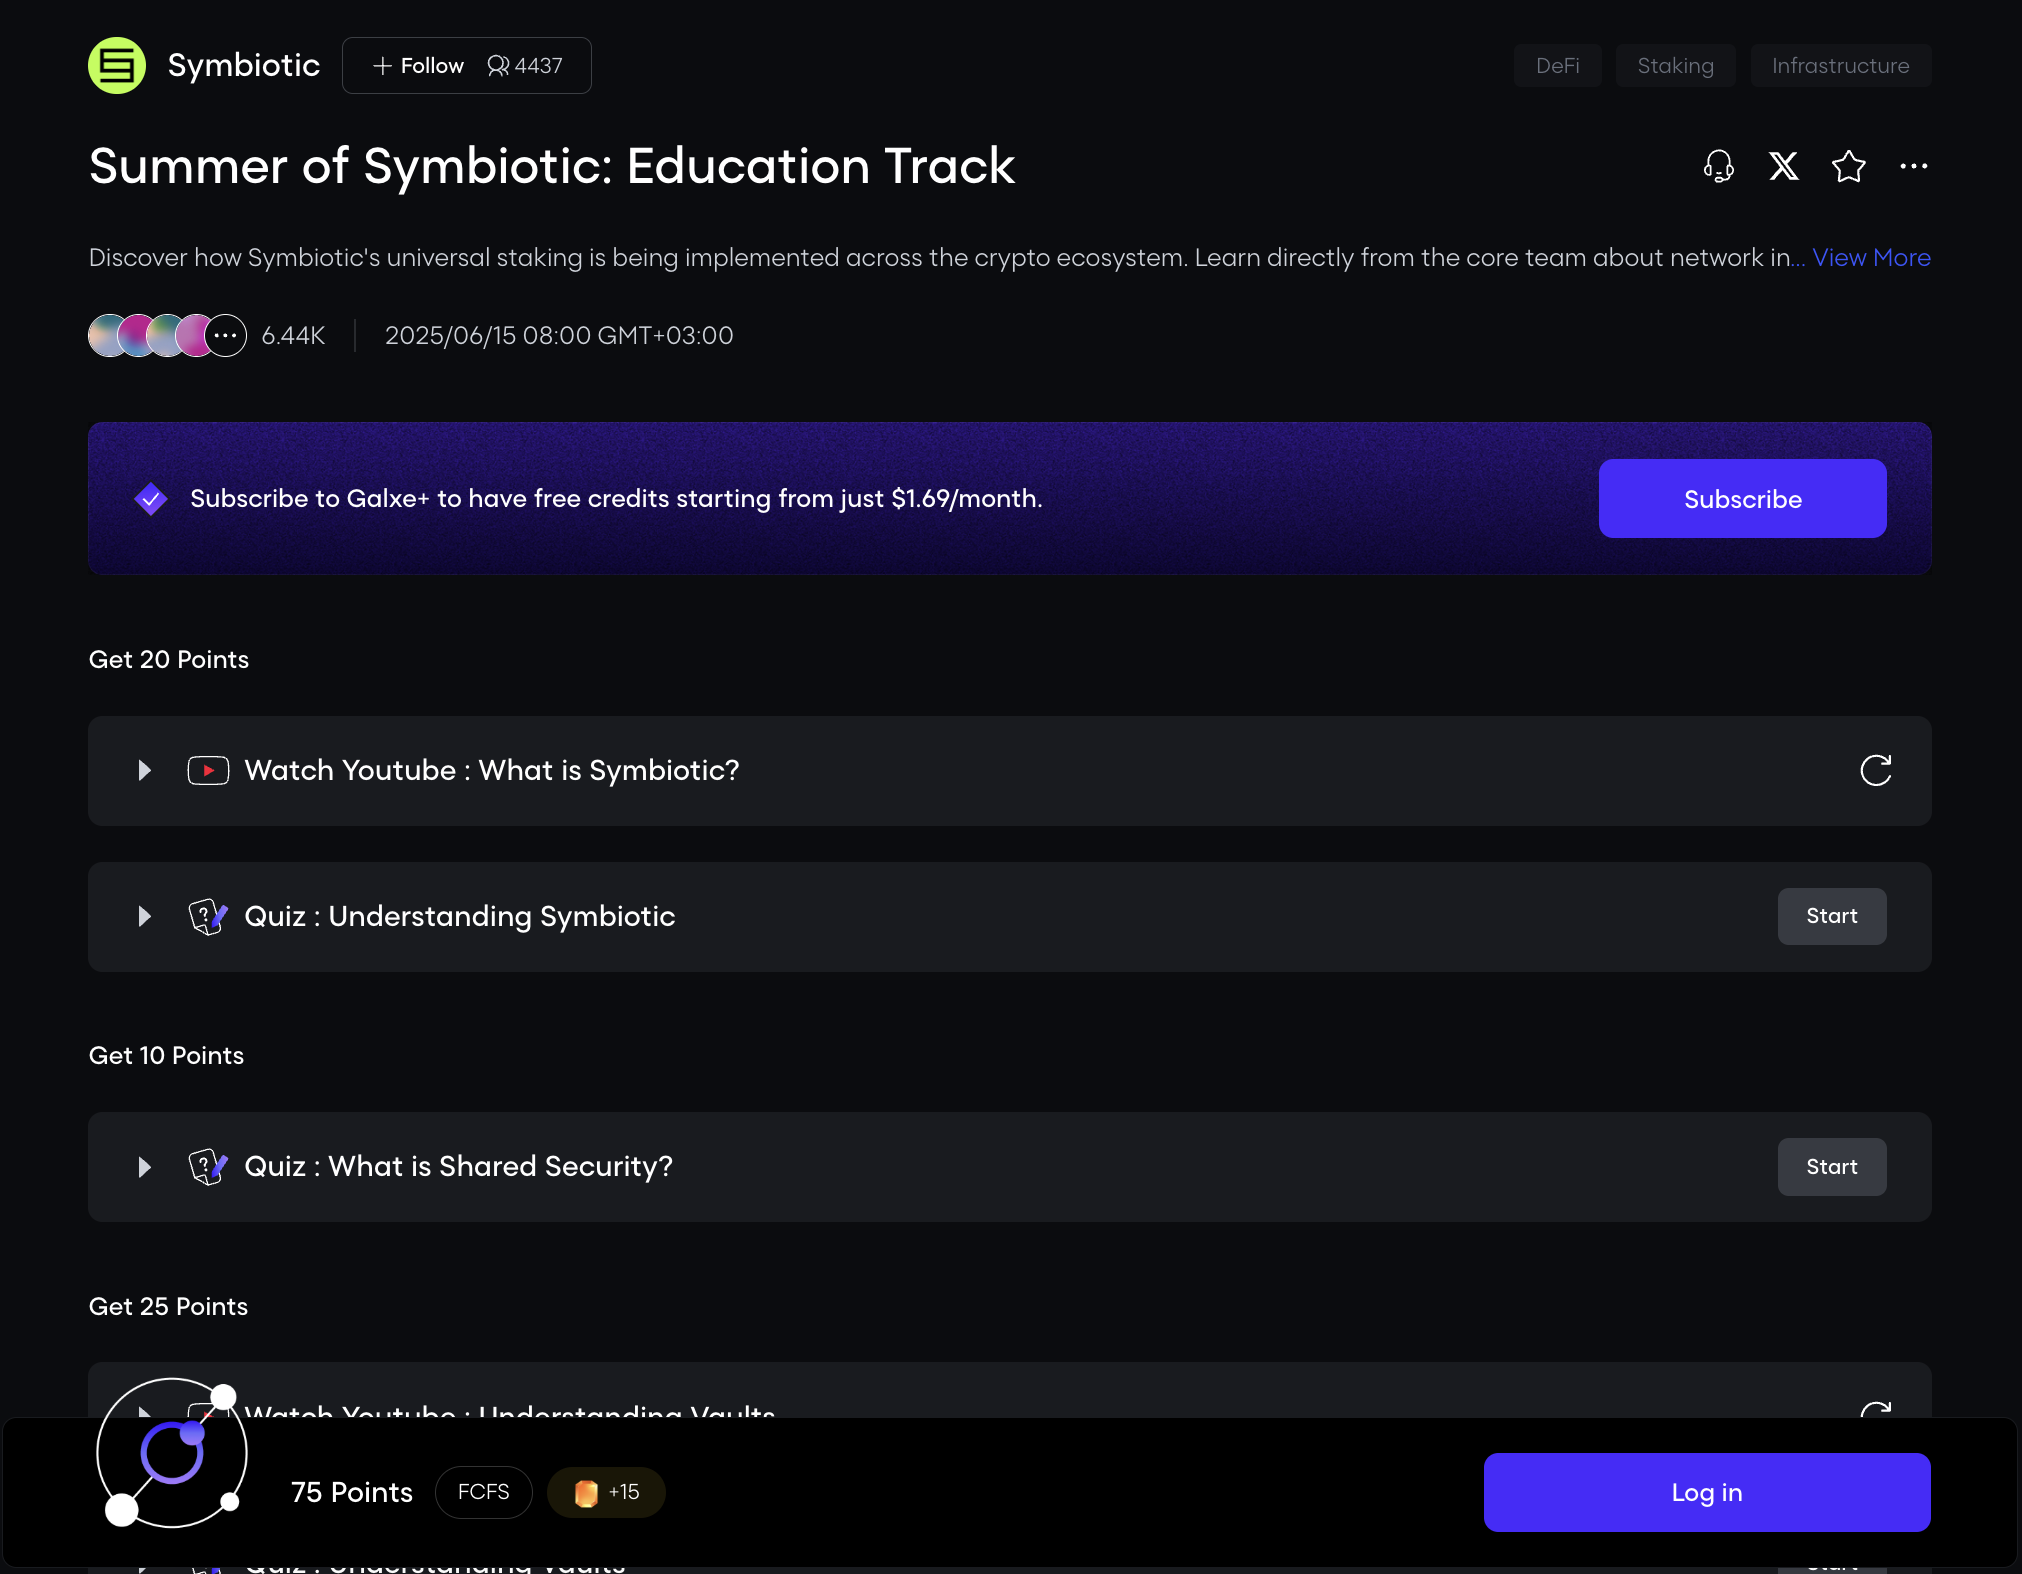Subscribe to Galxe+ via the banner button
The height and width of the screenshot is (1574, 2022).
(1742, 499)
